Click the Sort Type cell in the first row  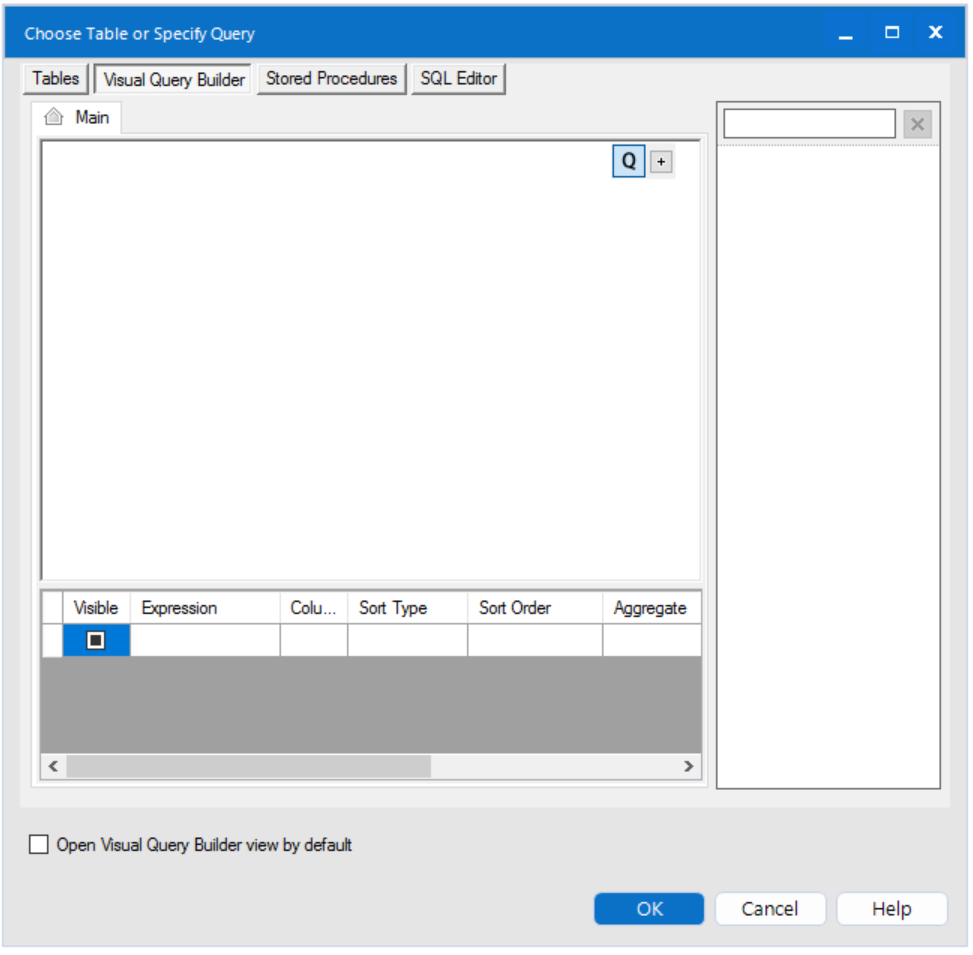tap(406, 641)
